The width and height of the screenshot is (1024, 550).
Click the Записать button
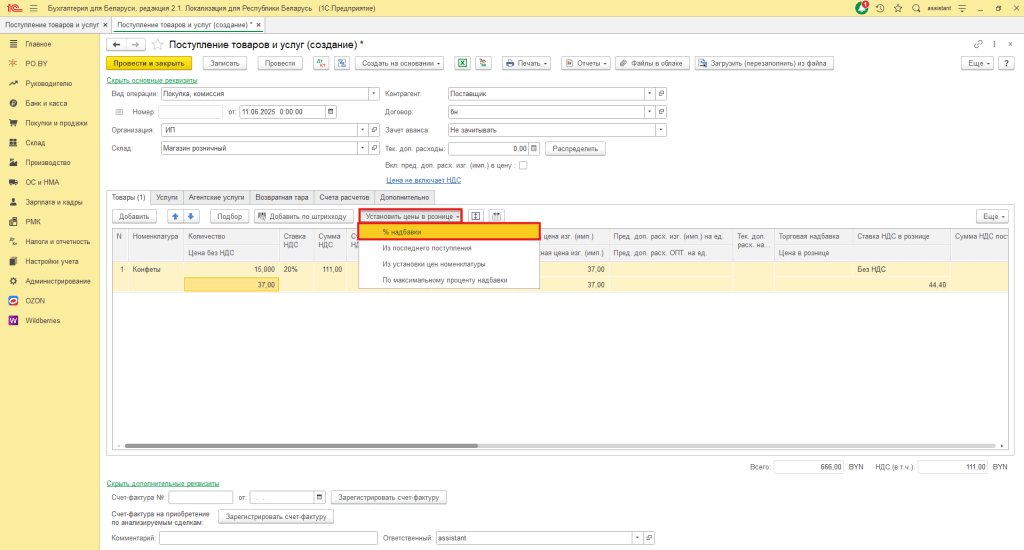tap(225, 63)
